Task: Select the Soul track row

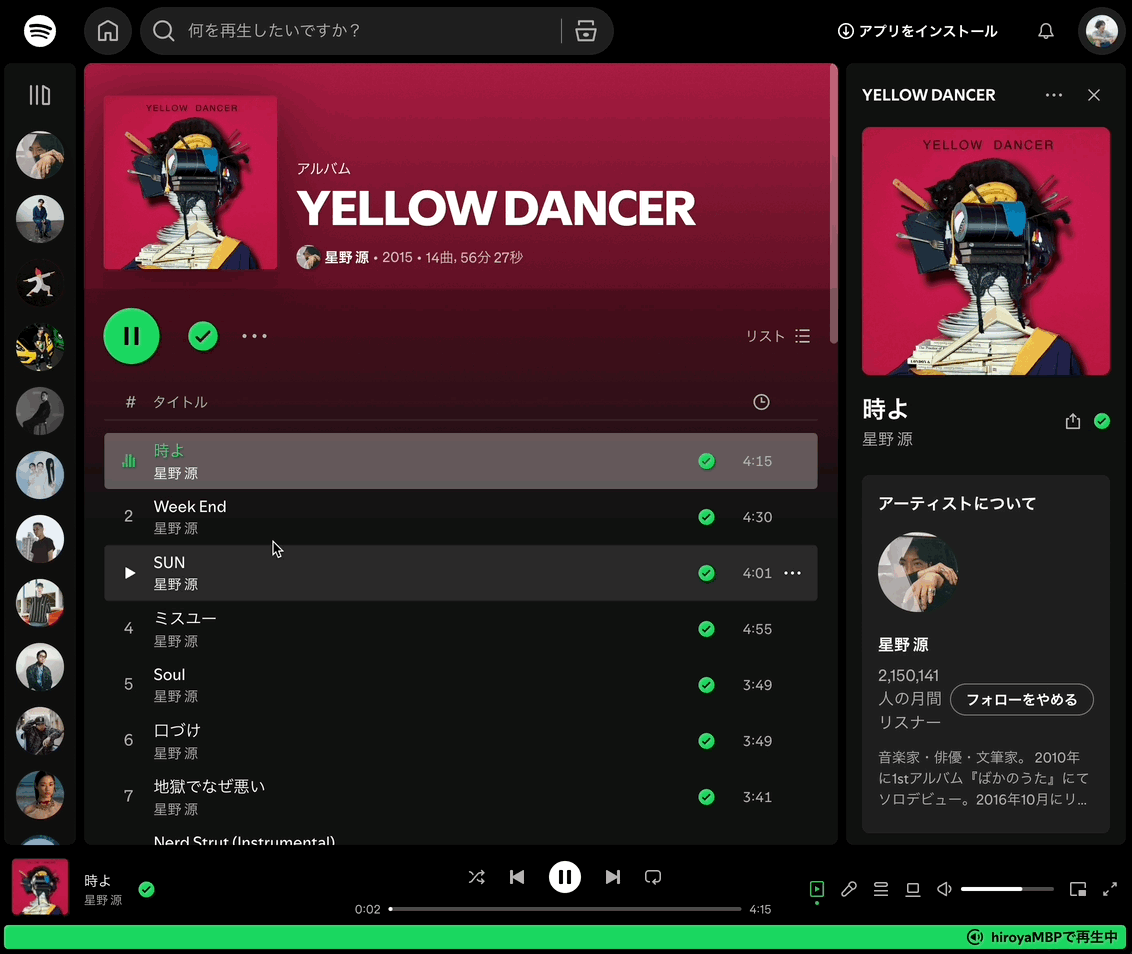Action: point(461,685)
